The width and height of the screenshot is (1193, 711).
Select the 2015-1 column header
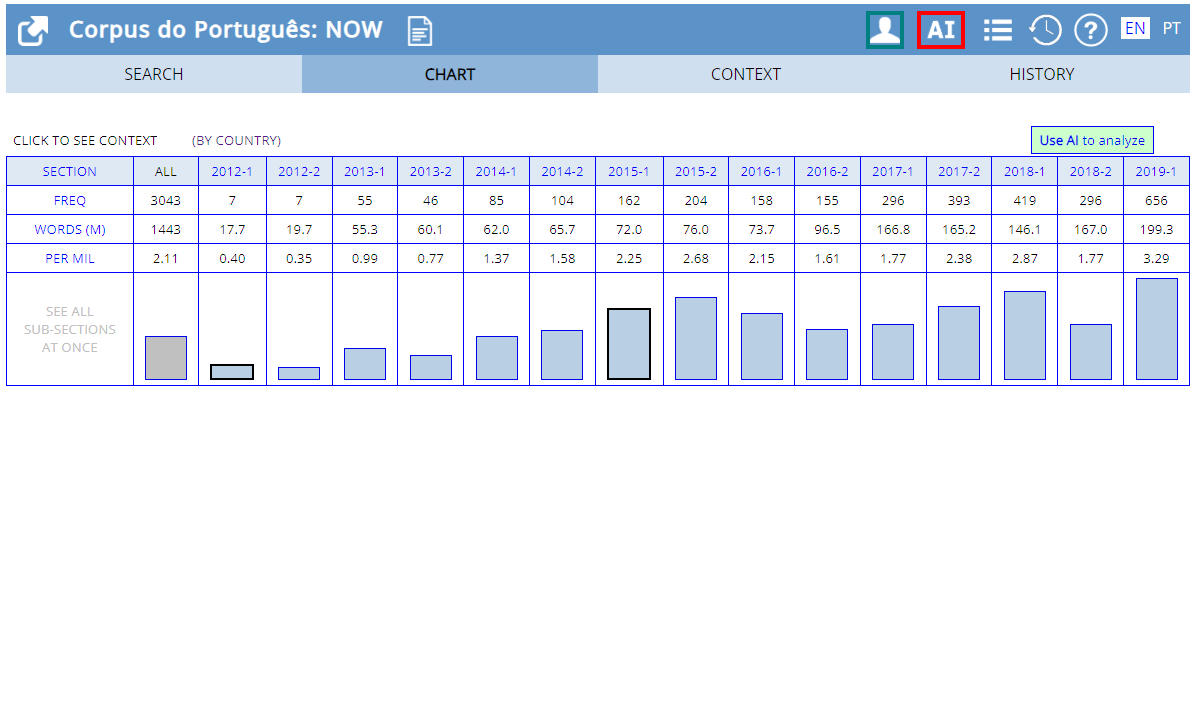point(629,172)
